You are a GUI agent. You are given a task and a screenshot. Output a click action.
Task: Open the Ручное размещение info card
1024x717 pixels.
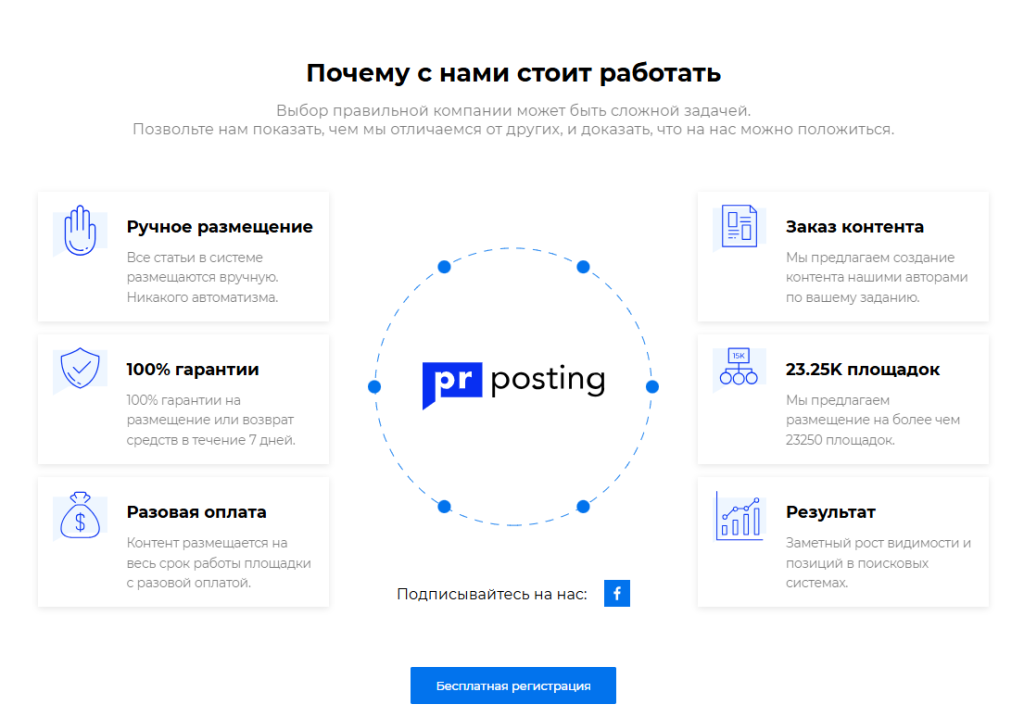183,256
